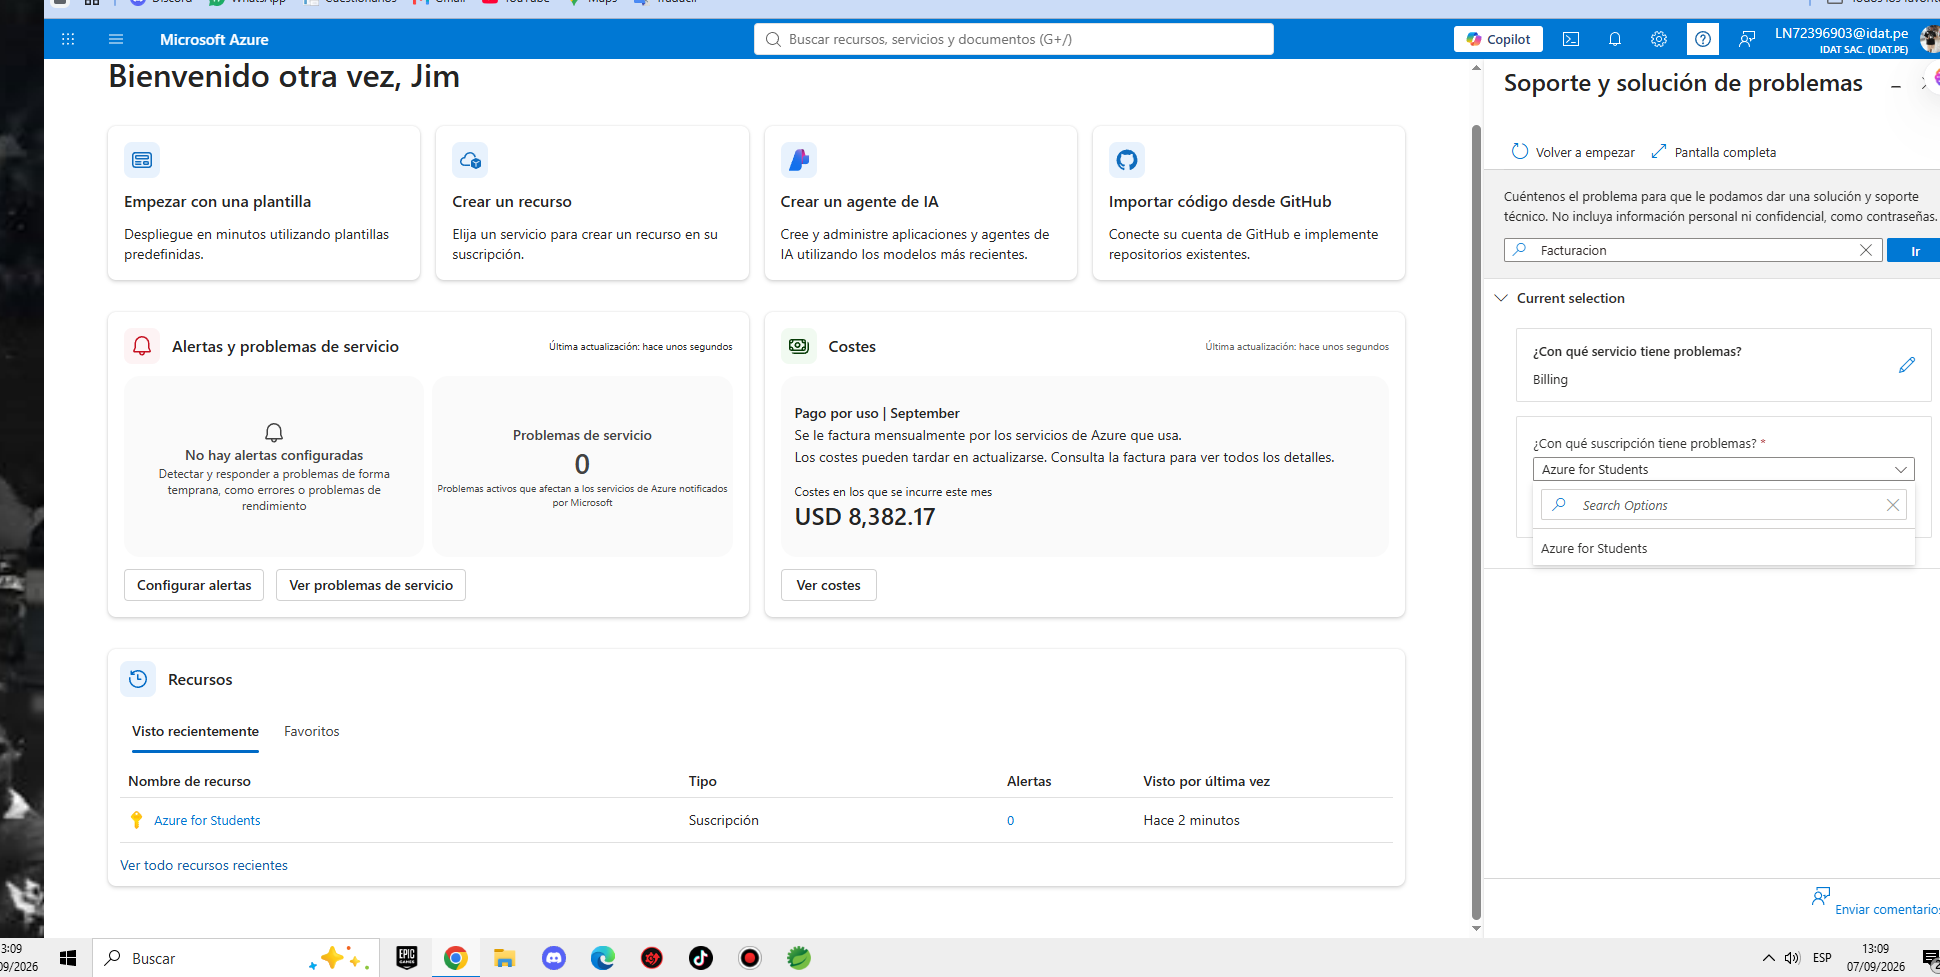Click the main page vertical scrollbar
Image resolution: width=1940 pixels, height=977 pixels.
pos(1476,520)
